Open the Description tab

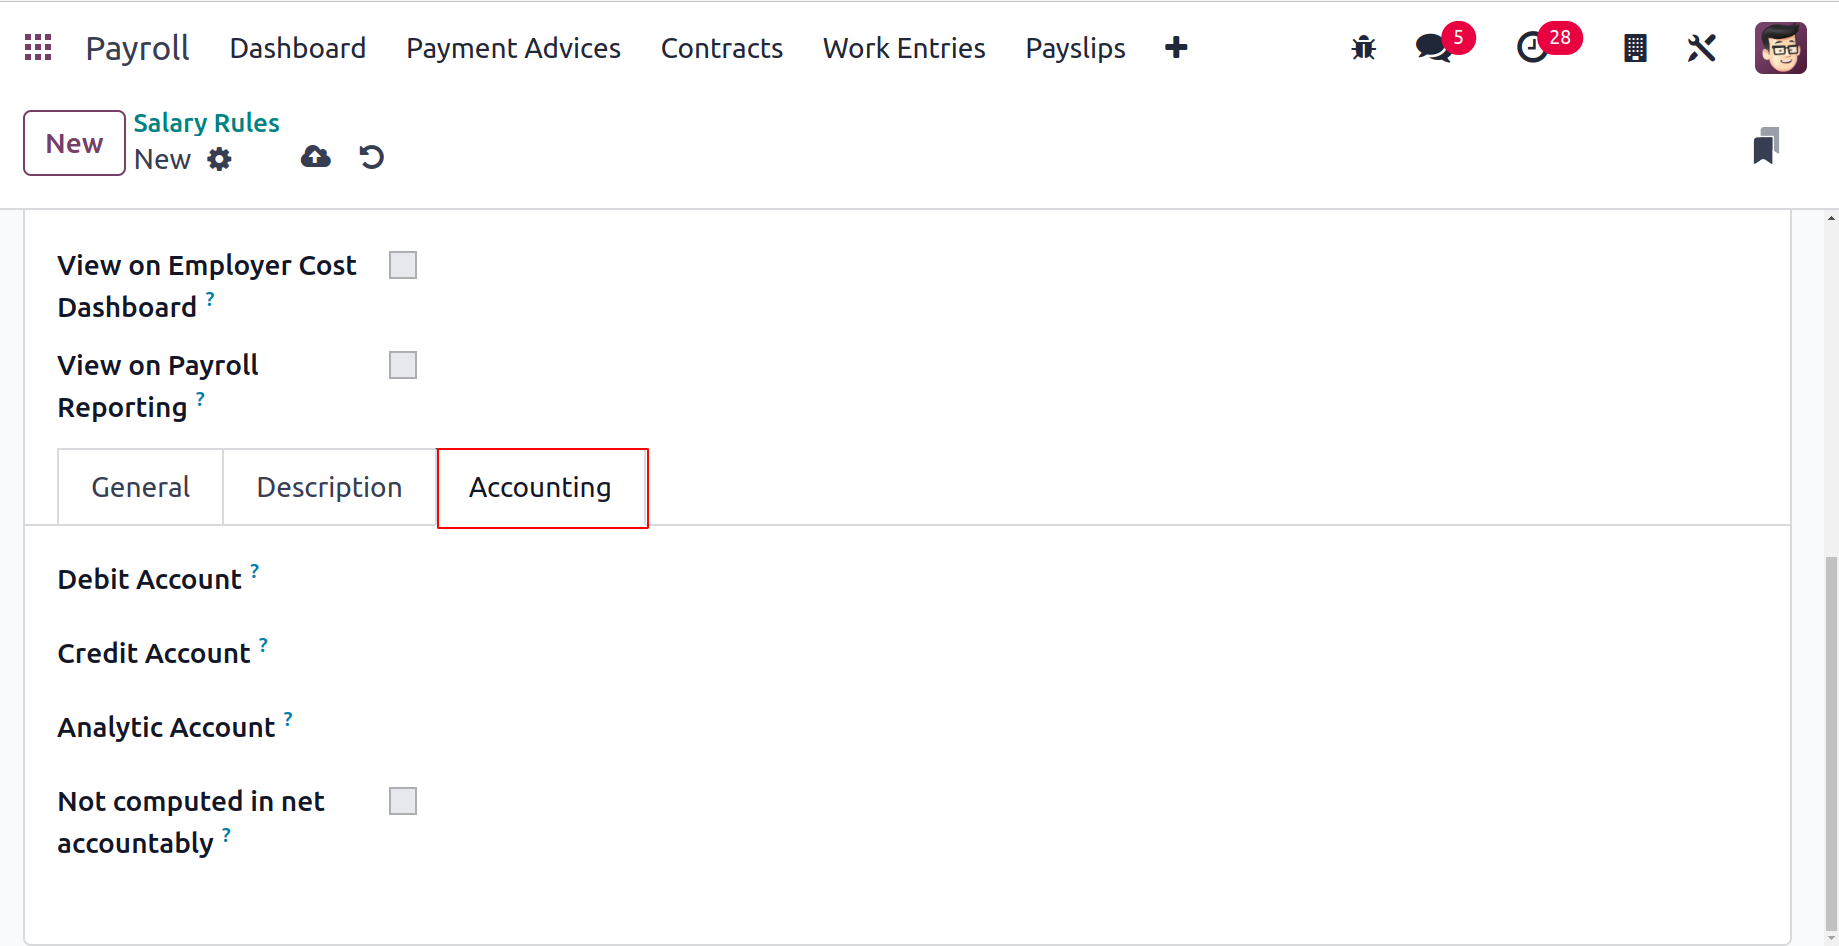329,487
